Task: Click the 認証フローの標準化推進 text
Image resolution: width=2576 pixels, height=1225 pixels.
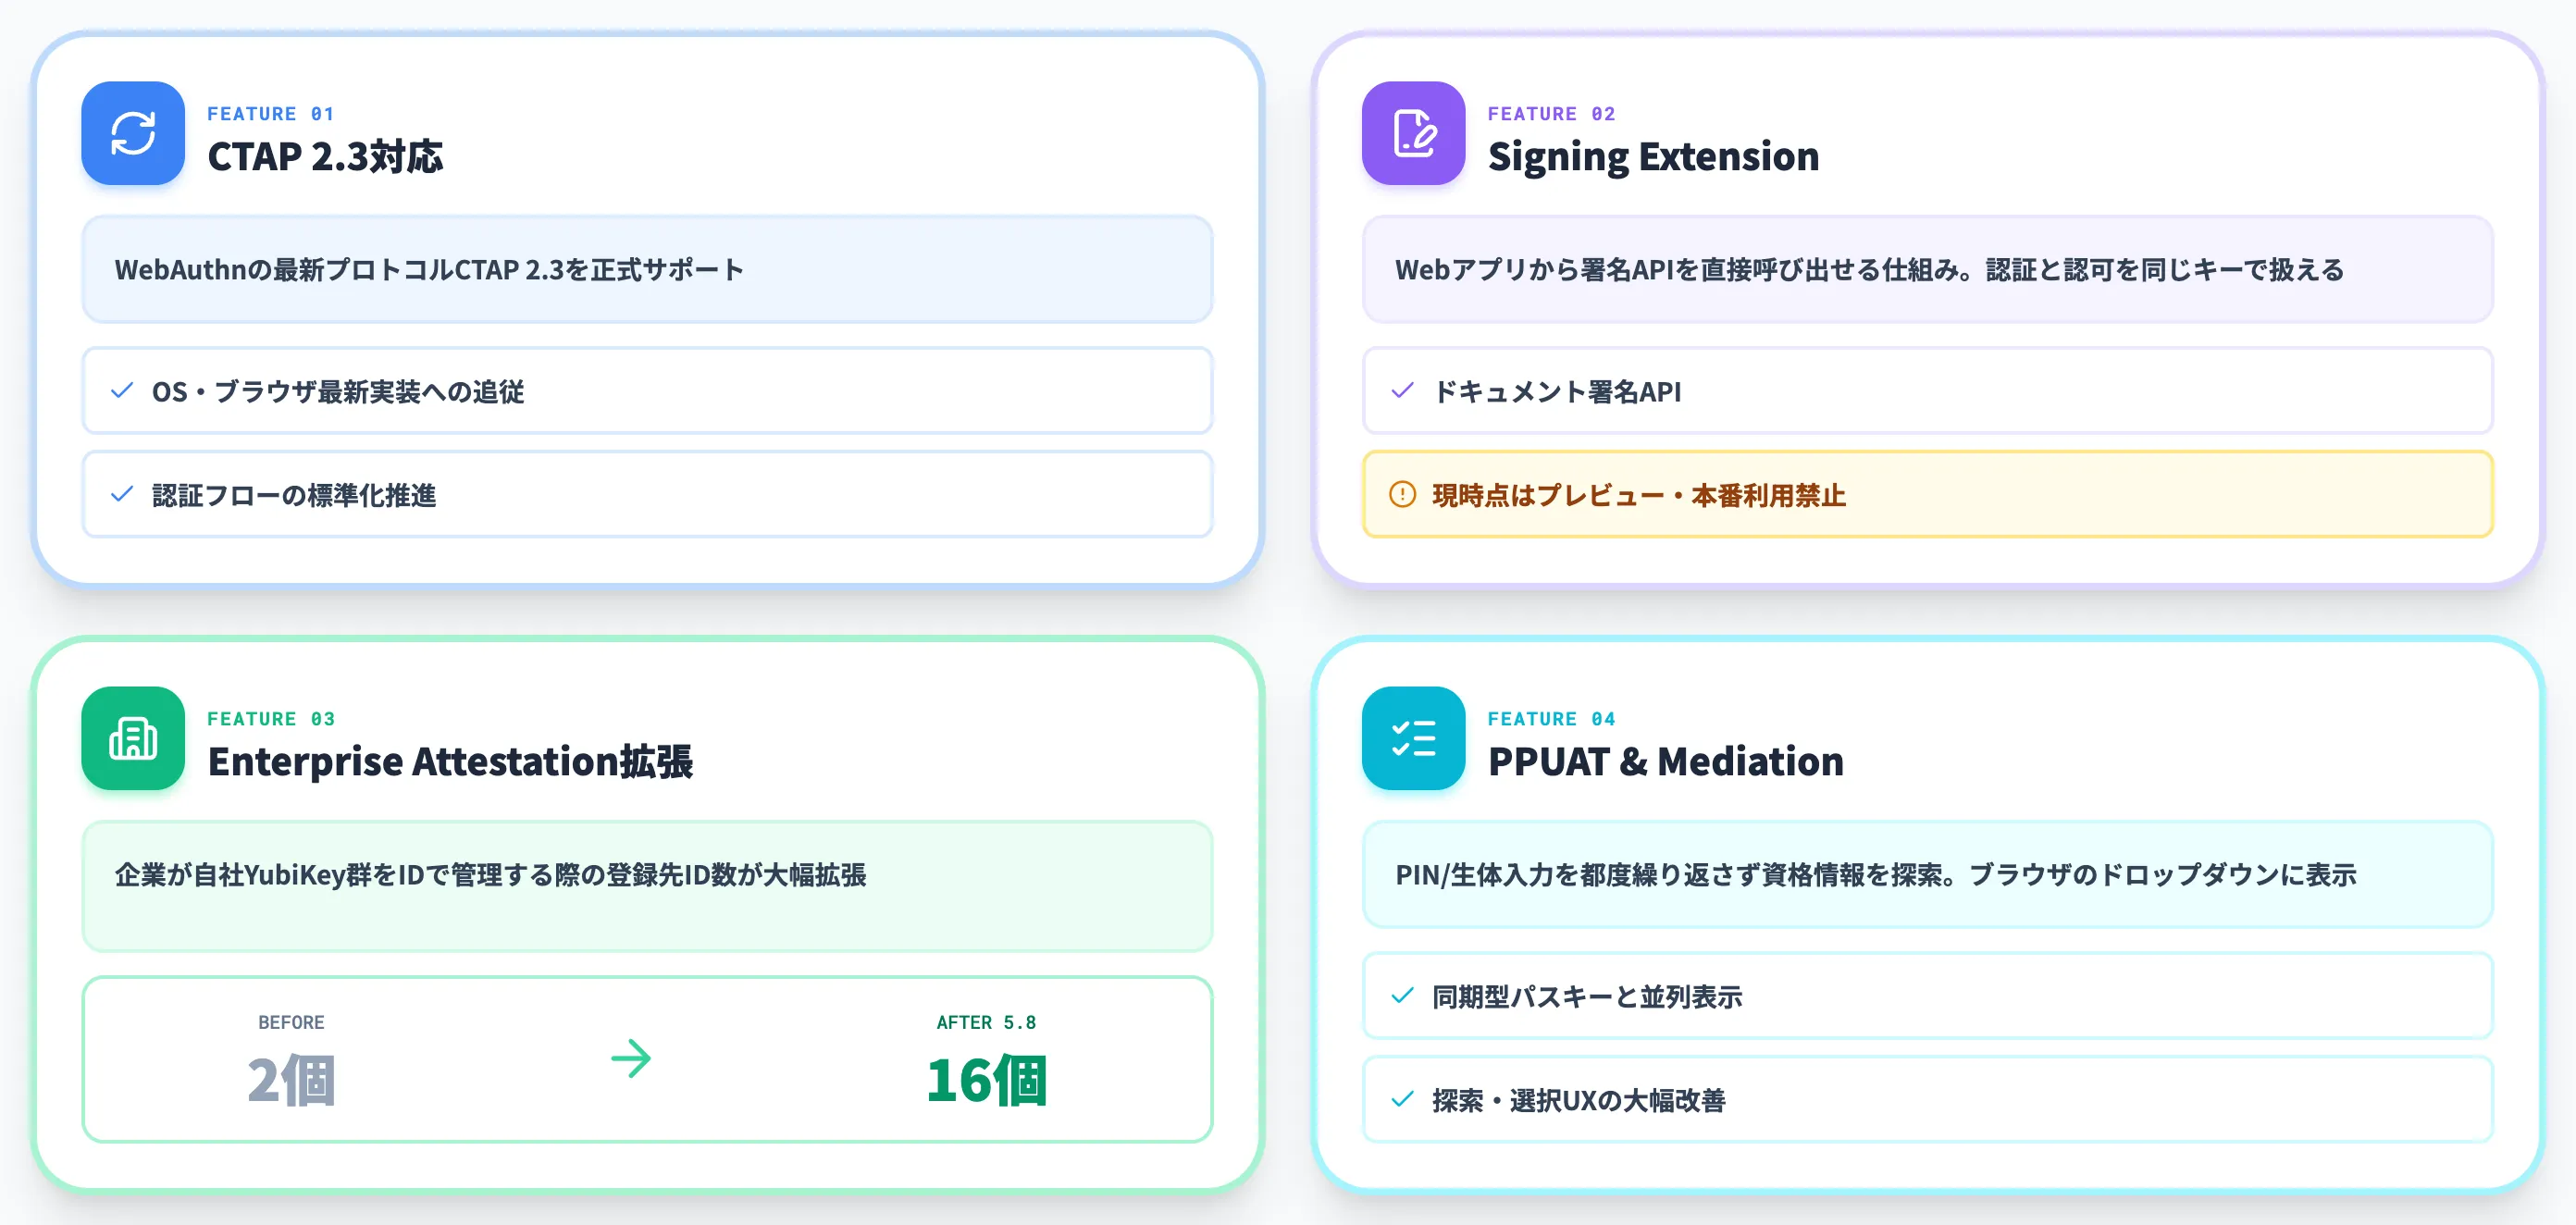Action: click(x=294, y=496)
